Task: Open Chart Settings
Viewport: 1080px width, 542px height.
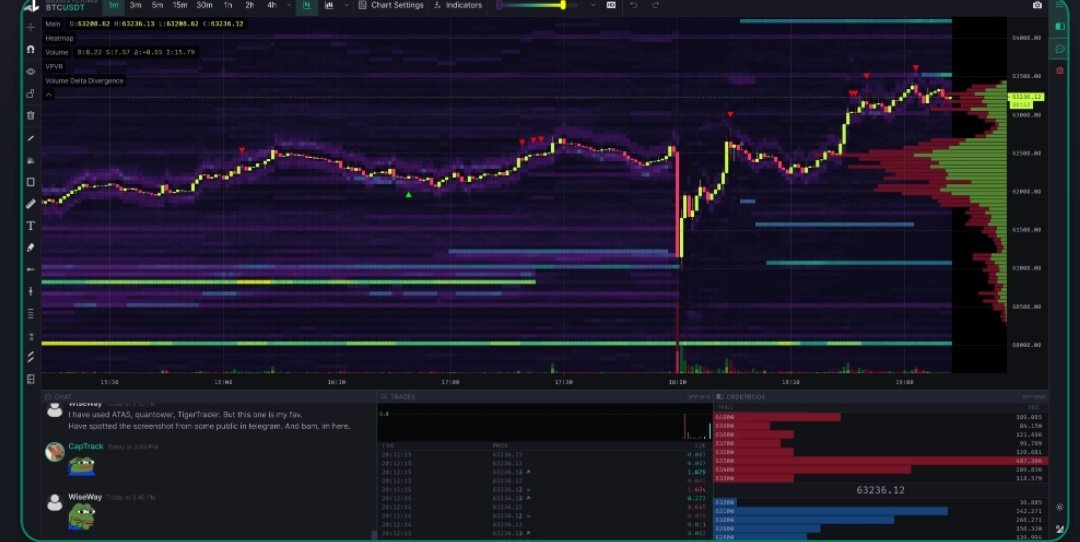Action: [x=391, y=6]
